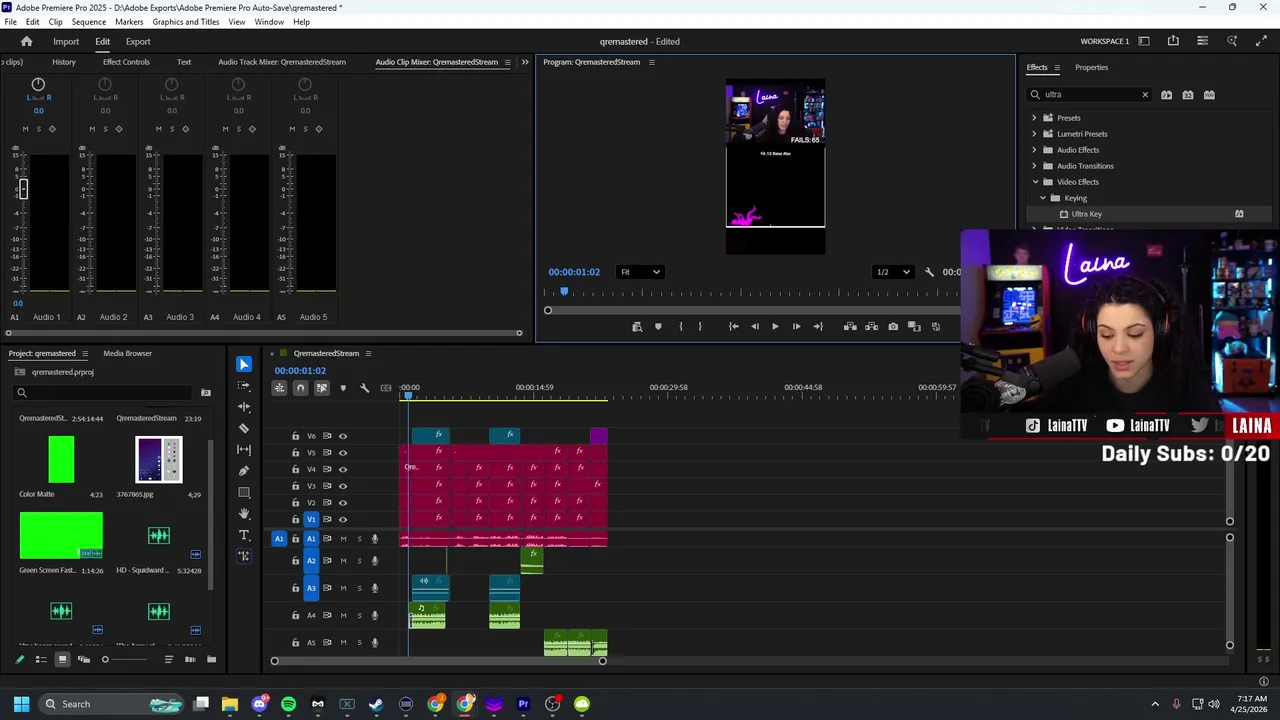Step forward one frame in Program monitor

(796, 327)
